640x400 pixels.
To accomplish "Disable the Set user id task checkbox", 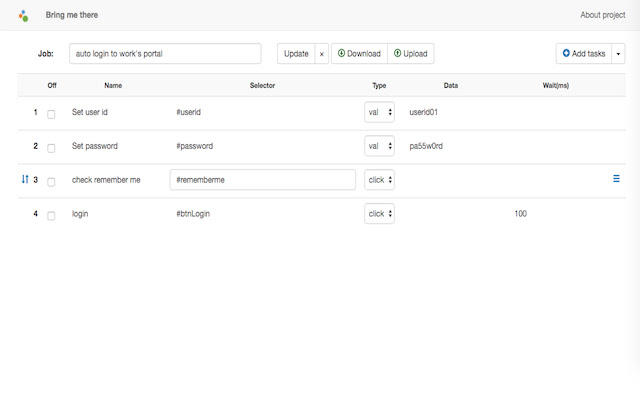I will pyautogui.click(x=51, y=114).
